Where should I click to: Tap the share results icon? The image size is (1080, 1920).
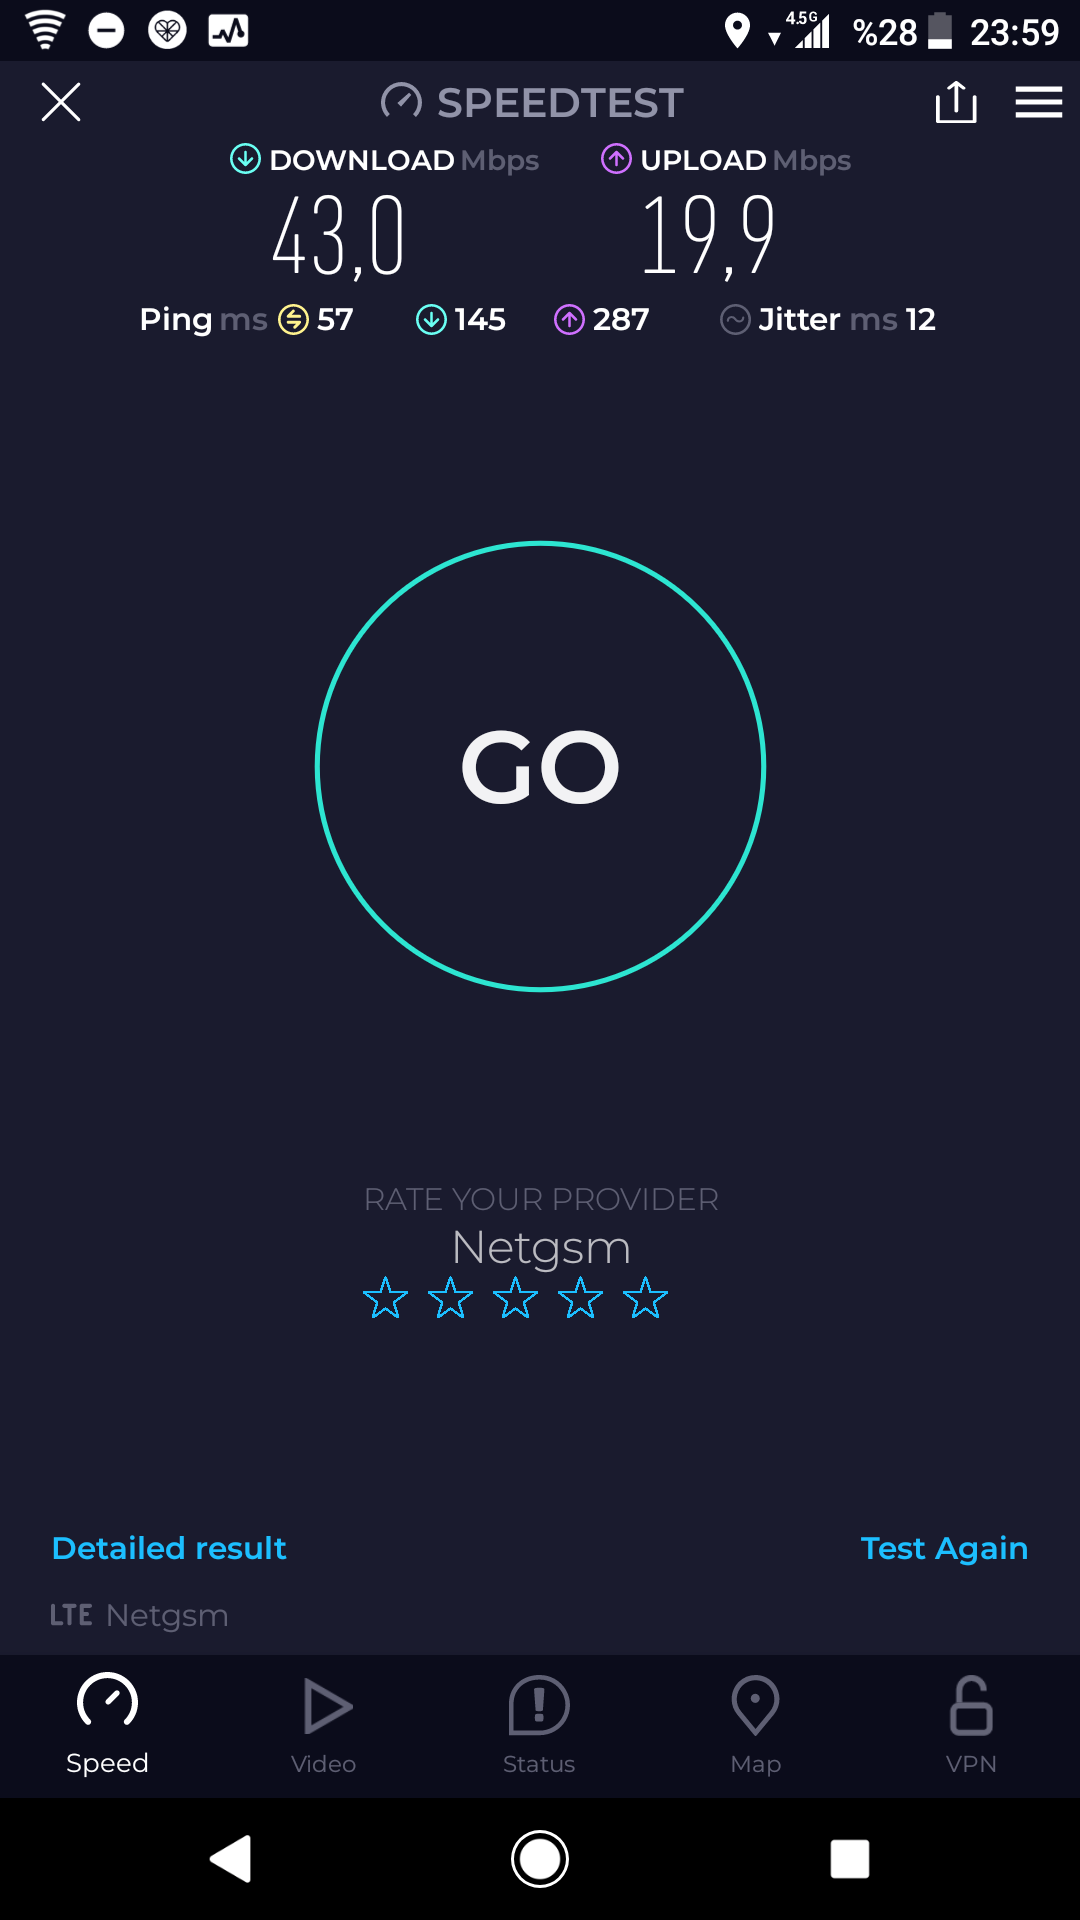coord(956,102)
